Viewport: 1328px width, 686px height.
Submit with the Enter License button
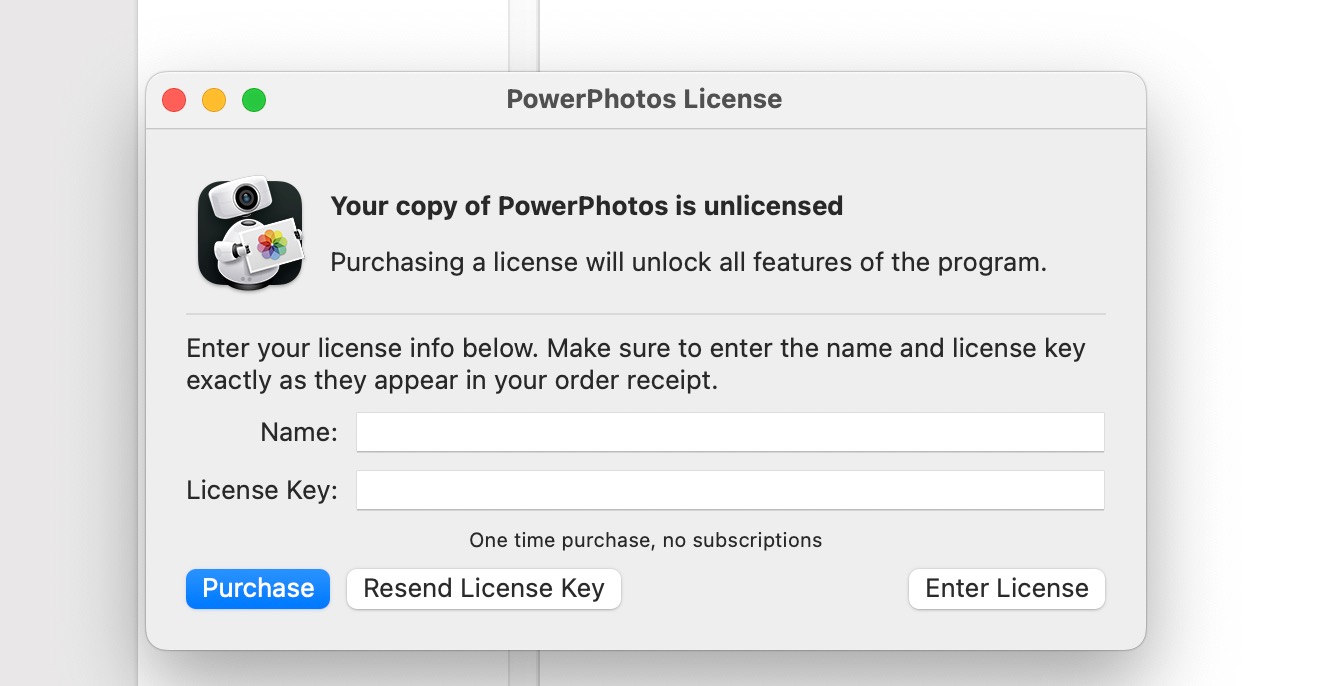pos(1006,589)
